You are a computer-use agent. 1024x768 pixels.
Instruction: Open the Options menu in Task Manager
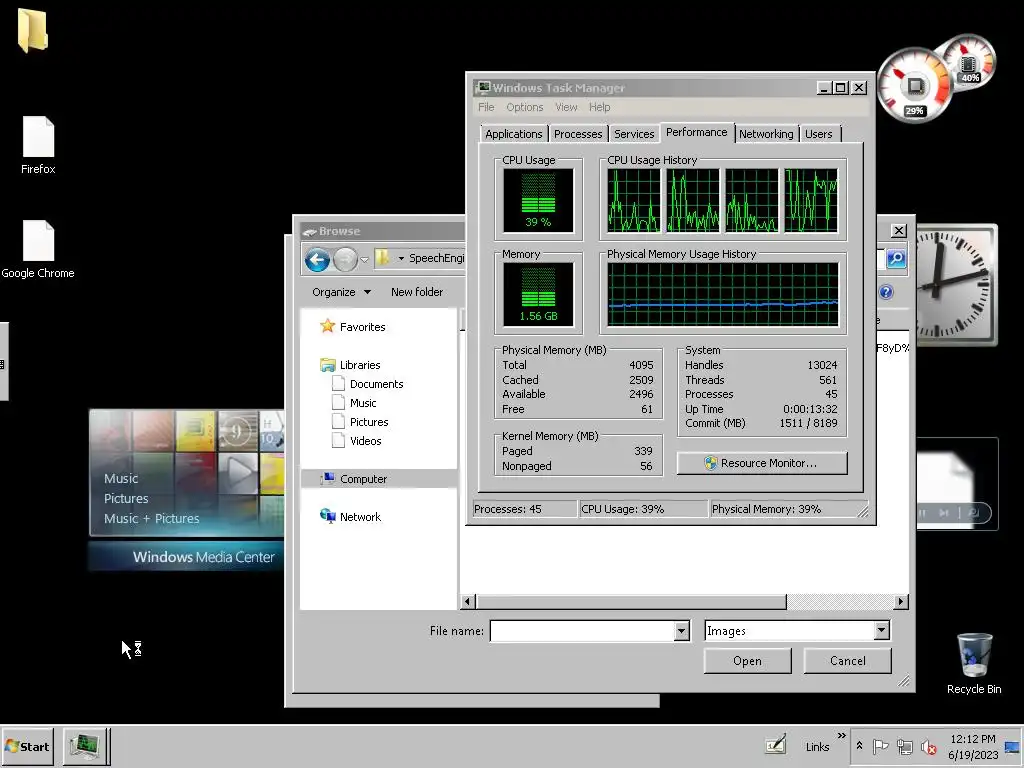point(524,107)
